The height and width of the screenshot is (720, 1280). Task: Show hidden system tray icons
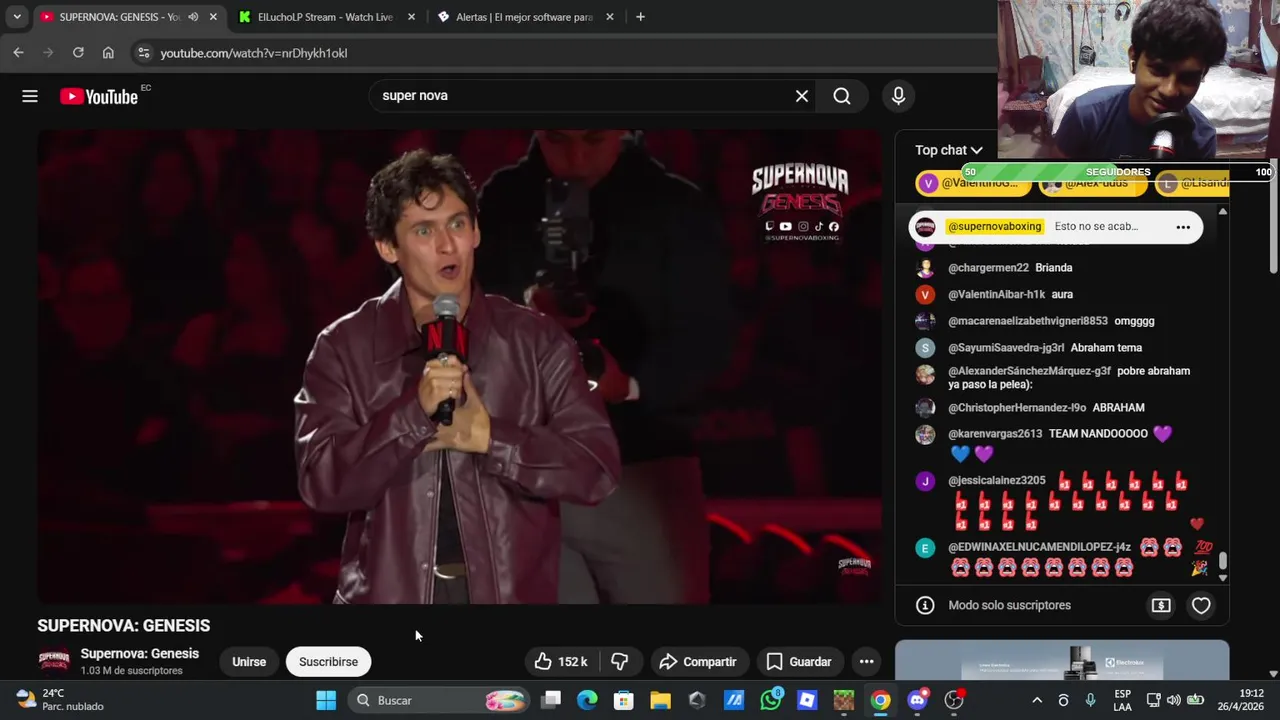(1037, 700)
